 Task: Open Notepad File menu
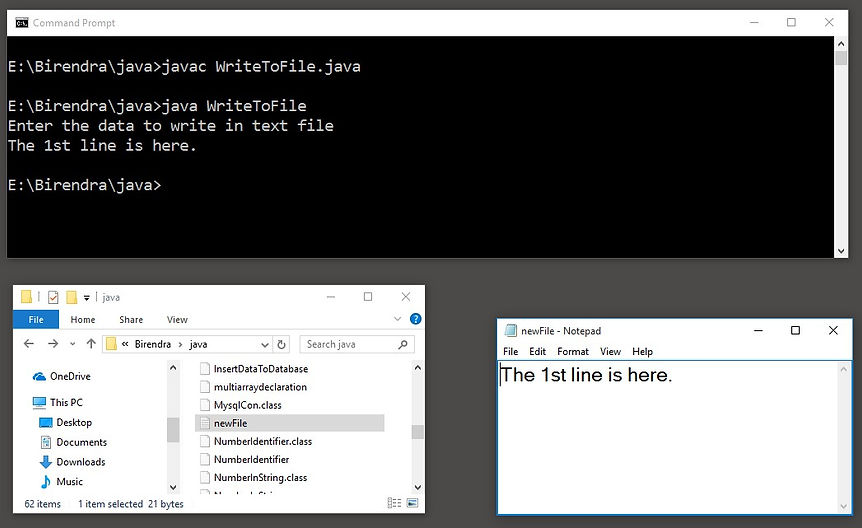[510, 351]
